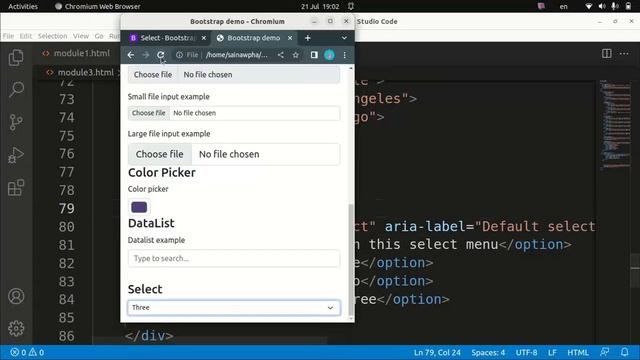Screen dimensions: 640x360
Task: Click VS Code minimap
Action: (x=615, y=124)
